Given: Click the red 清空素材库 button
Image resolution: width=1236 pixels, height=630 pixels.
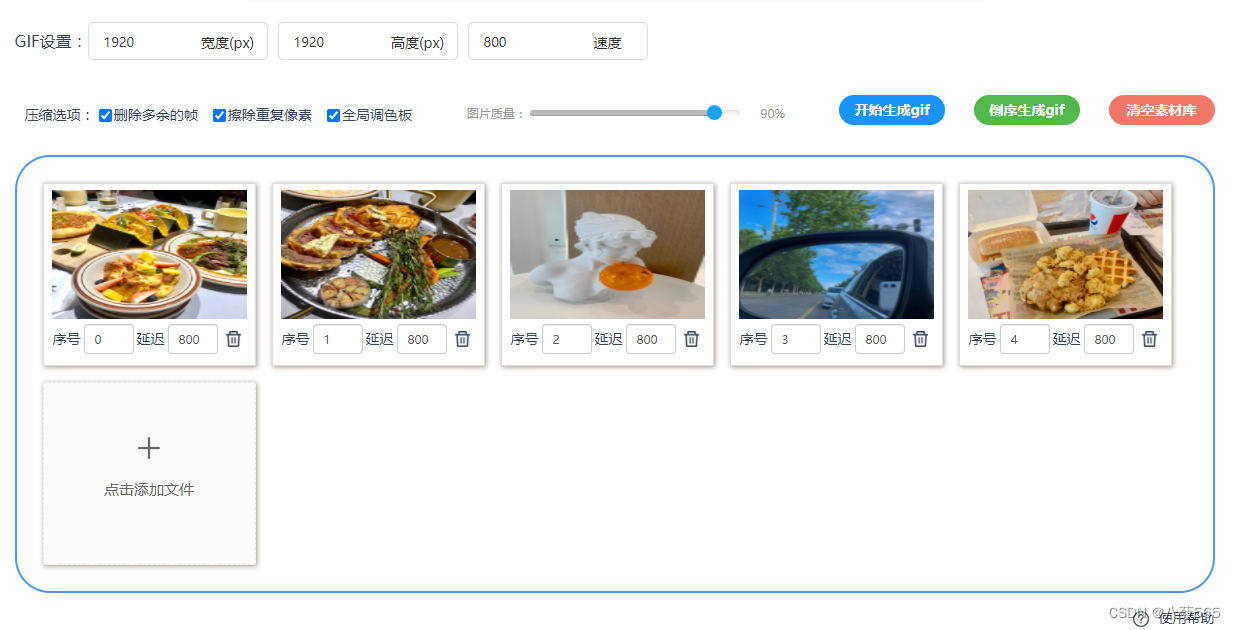Looking at the screenshot, I should 1161,111.
